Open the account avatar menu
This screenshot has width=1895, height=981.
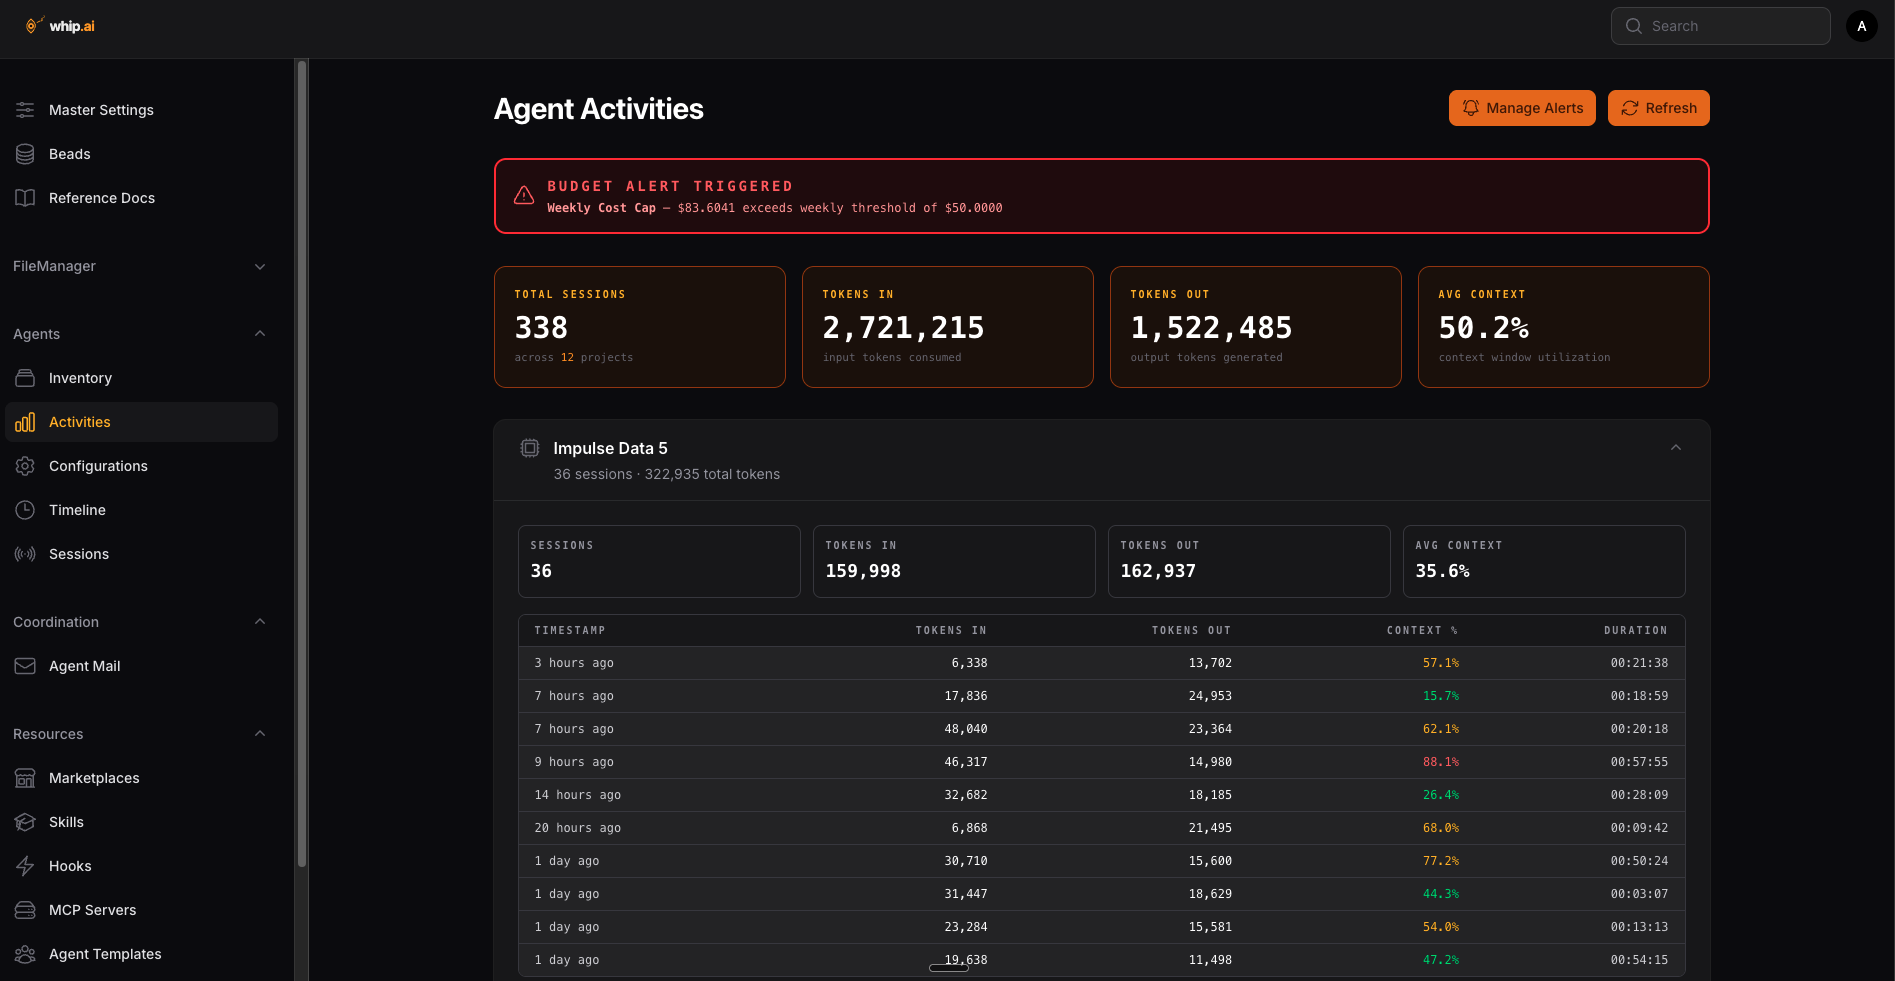point(1861,25)
